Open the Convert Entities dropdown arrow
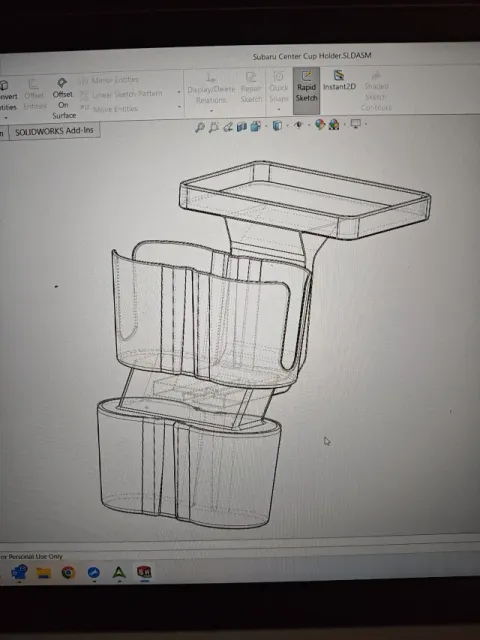Viewport: 480px width, 640px height. [6, 118]
